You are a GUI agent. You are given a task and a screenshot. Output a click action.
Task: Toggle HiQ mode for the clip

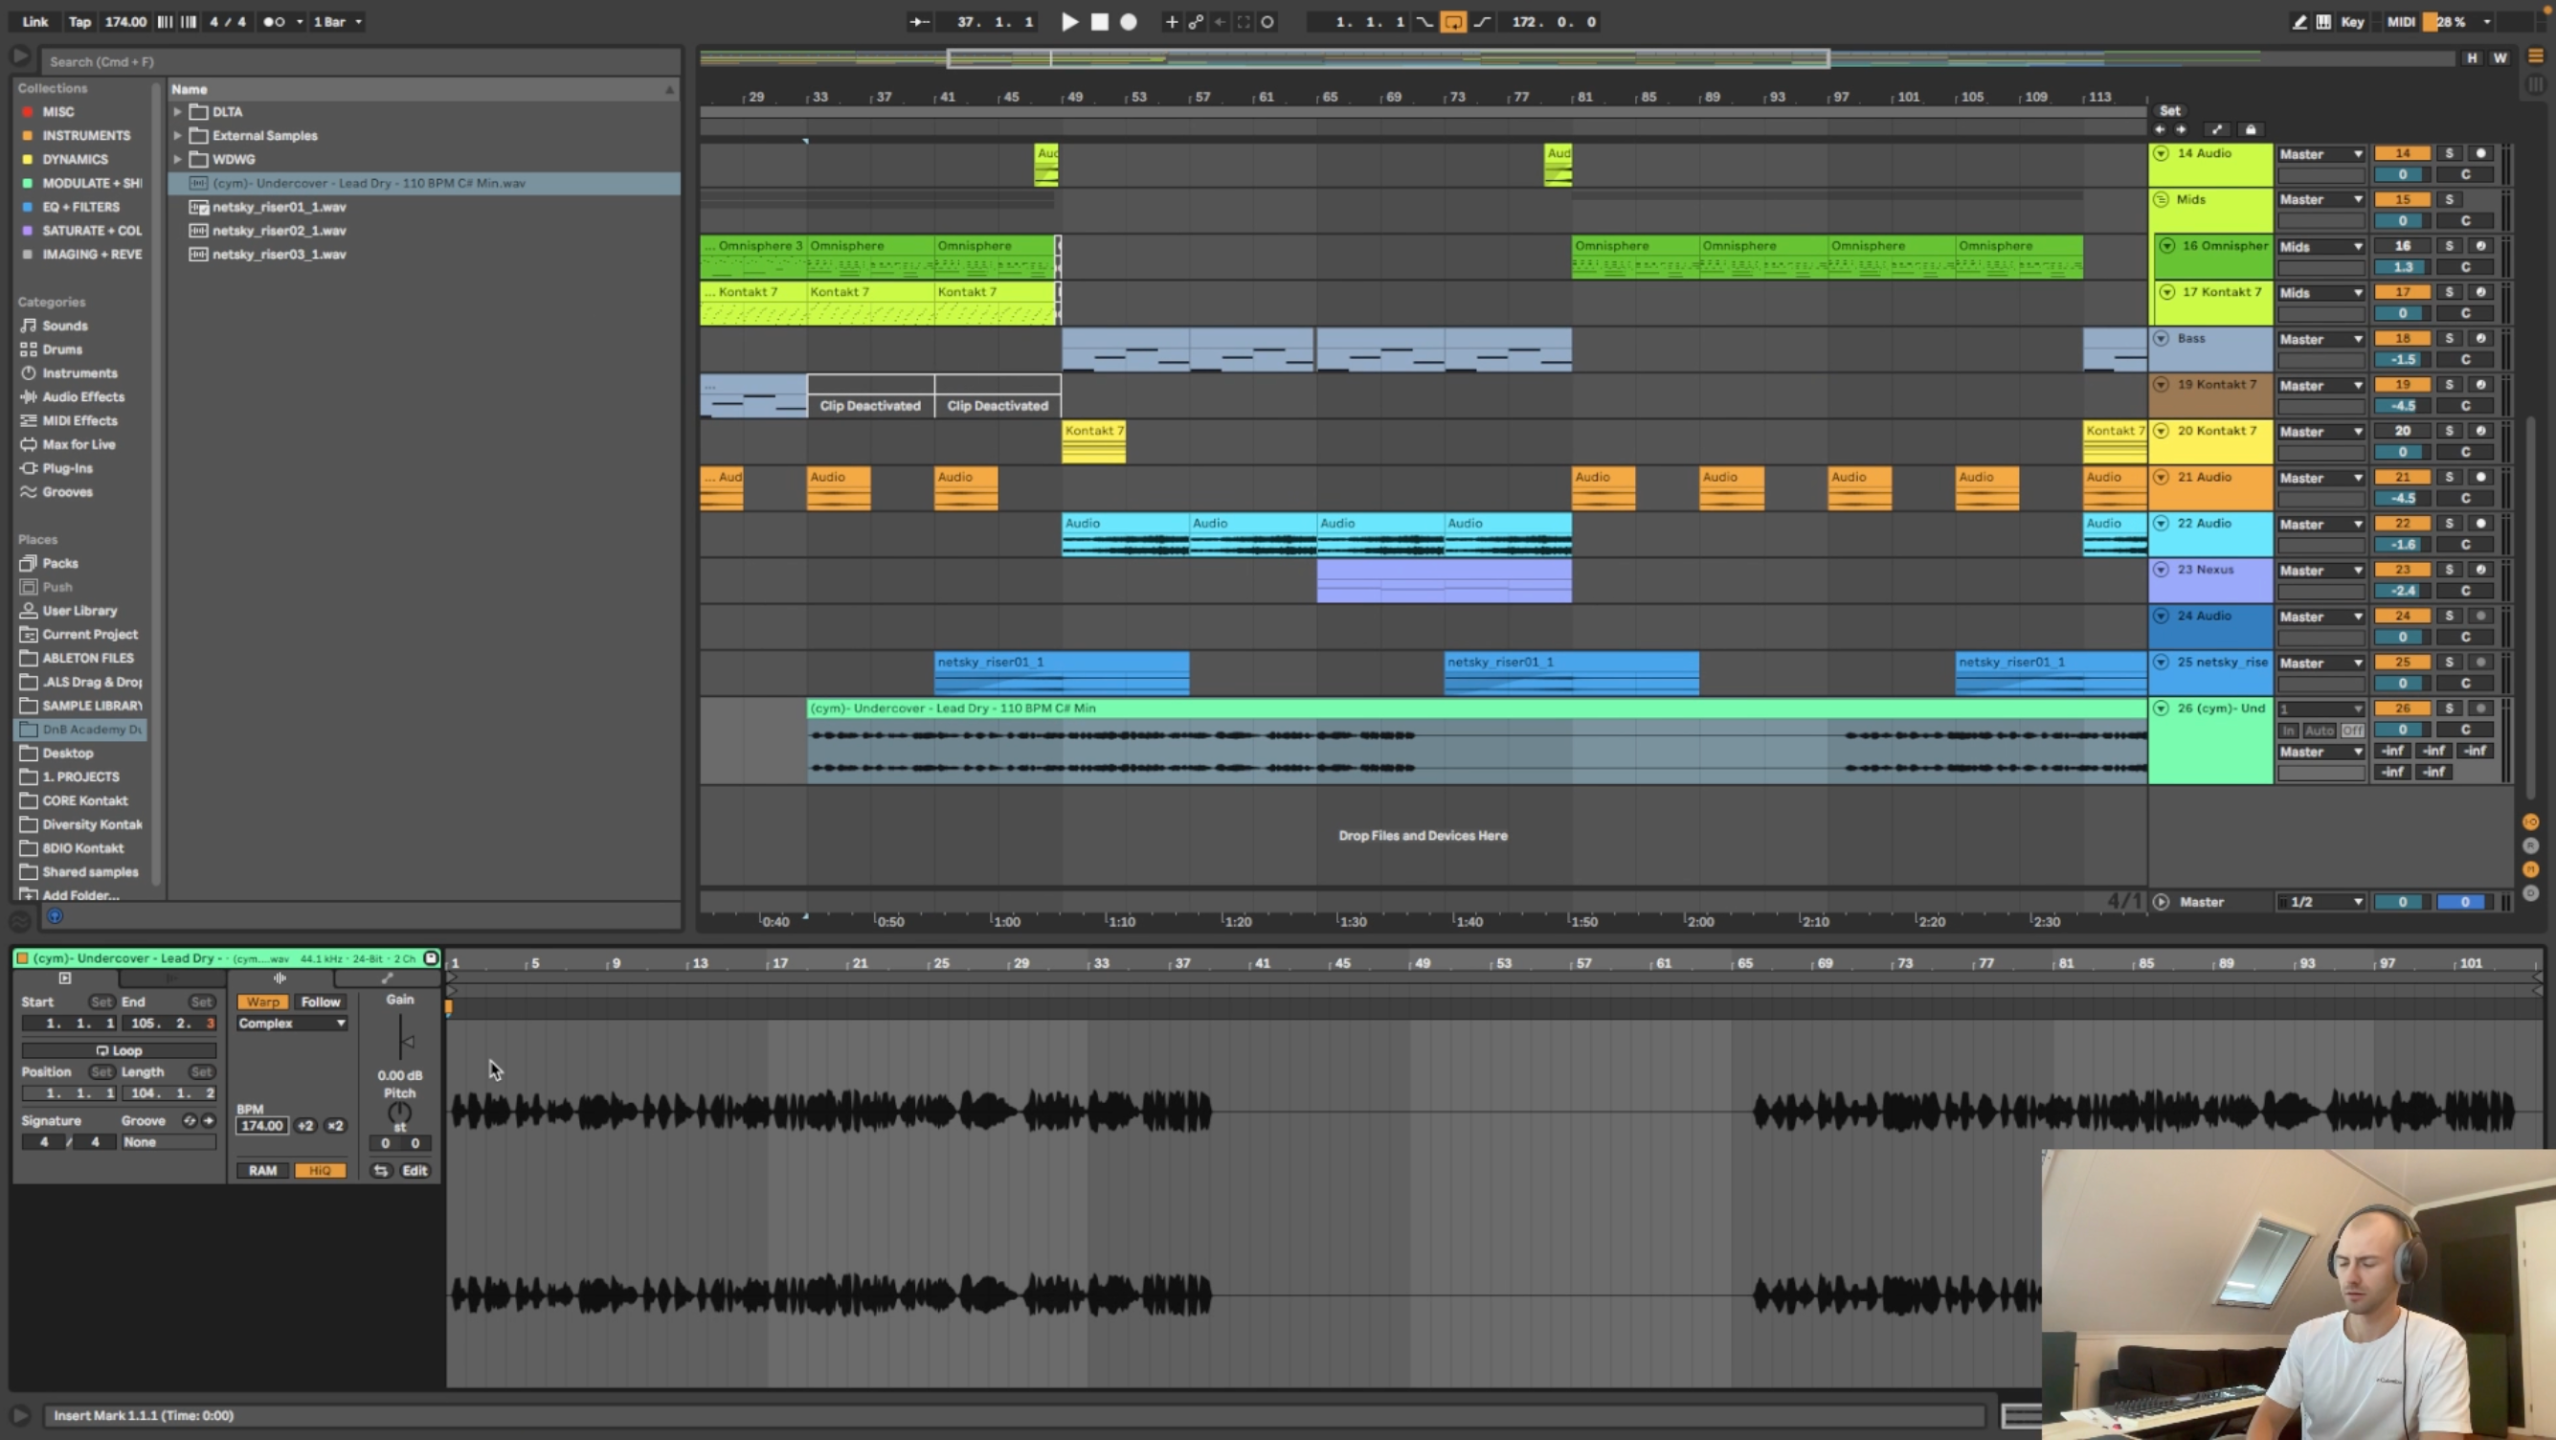point(320,1170)
